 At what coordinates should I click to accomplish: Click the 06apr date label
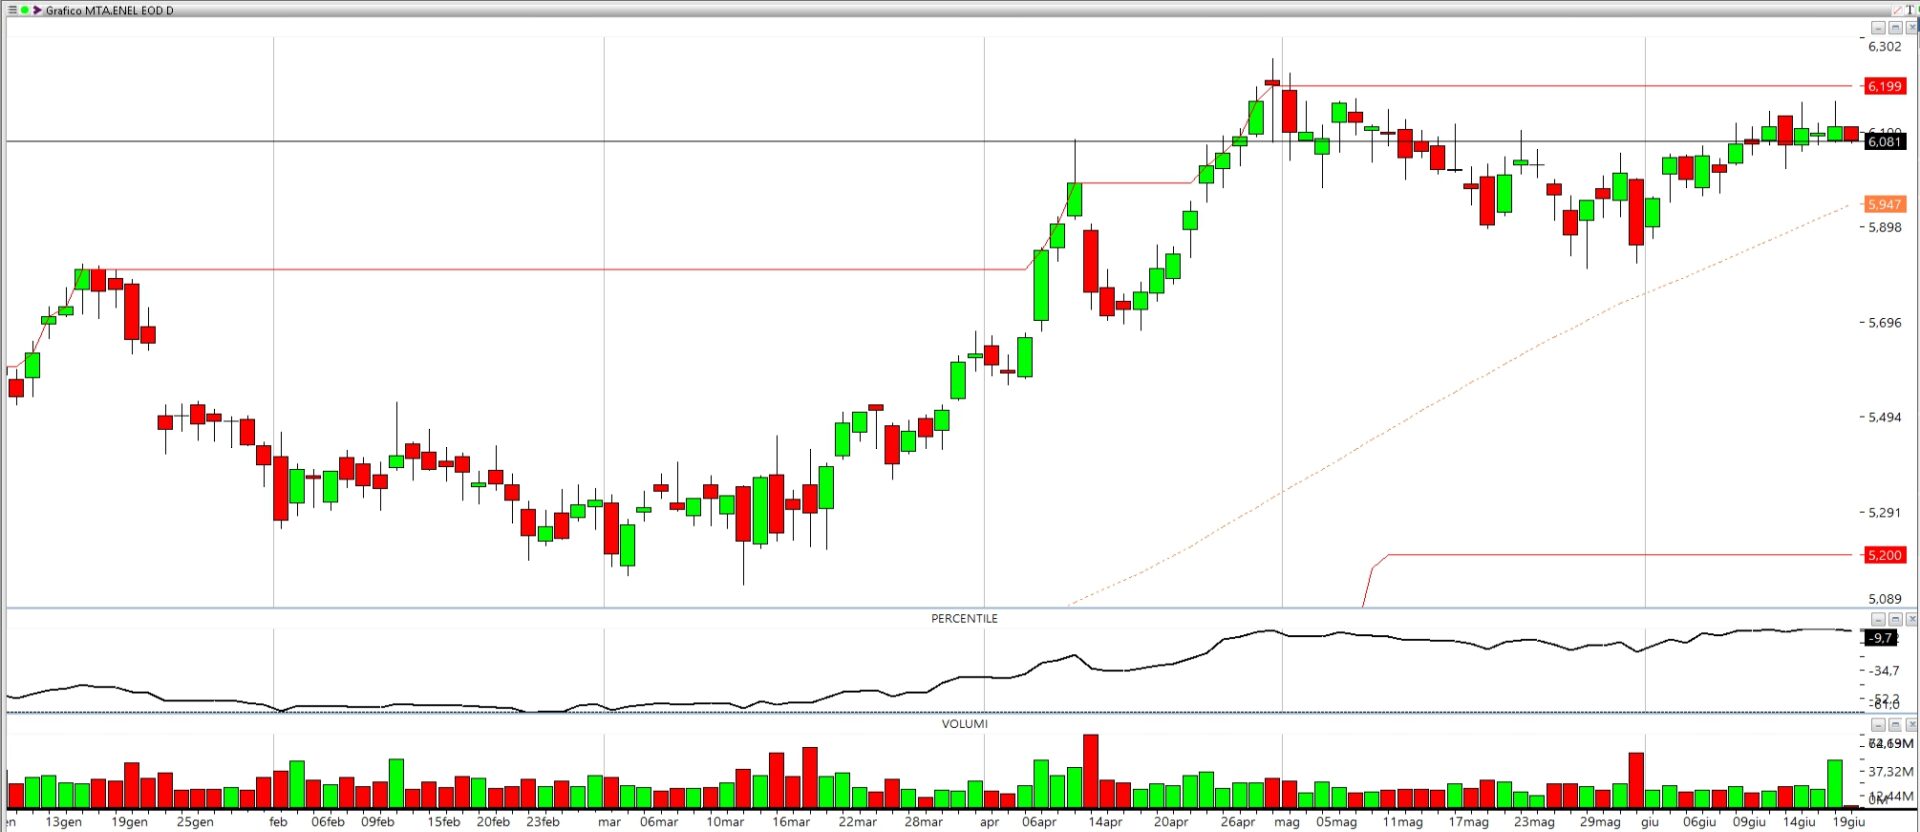1039,822
